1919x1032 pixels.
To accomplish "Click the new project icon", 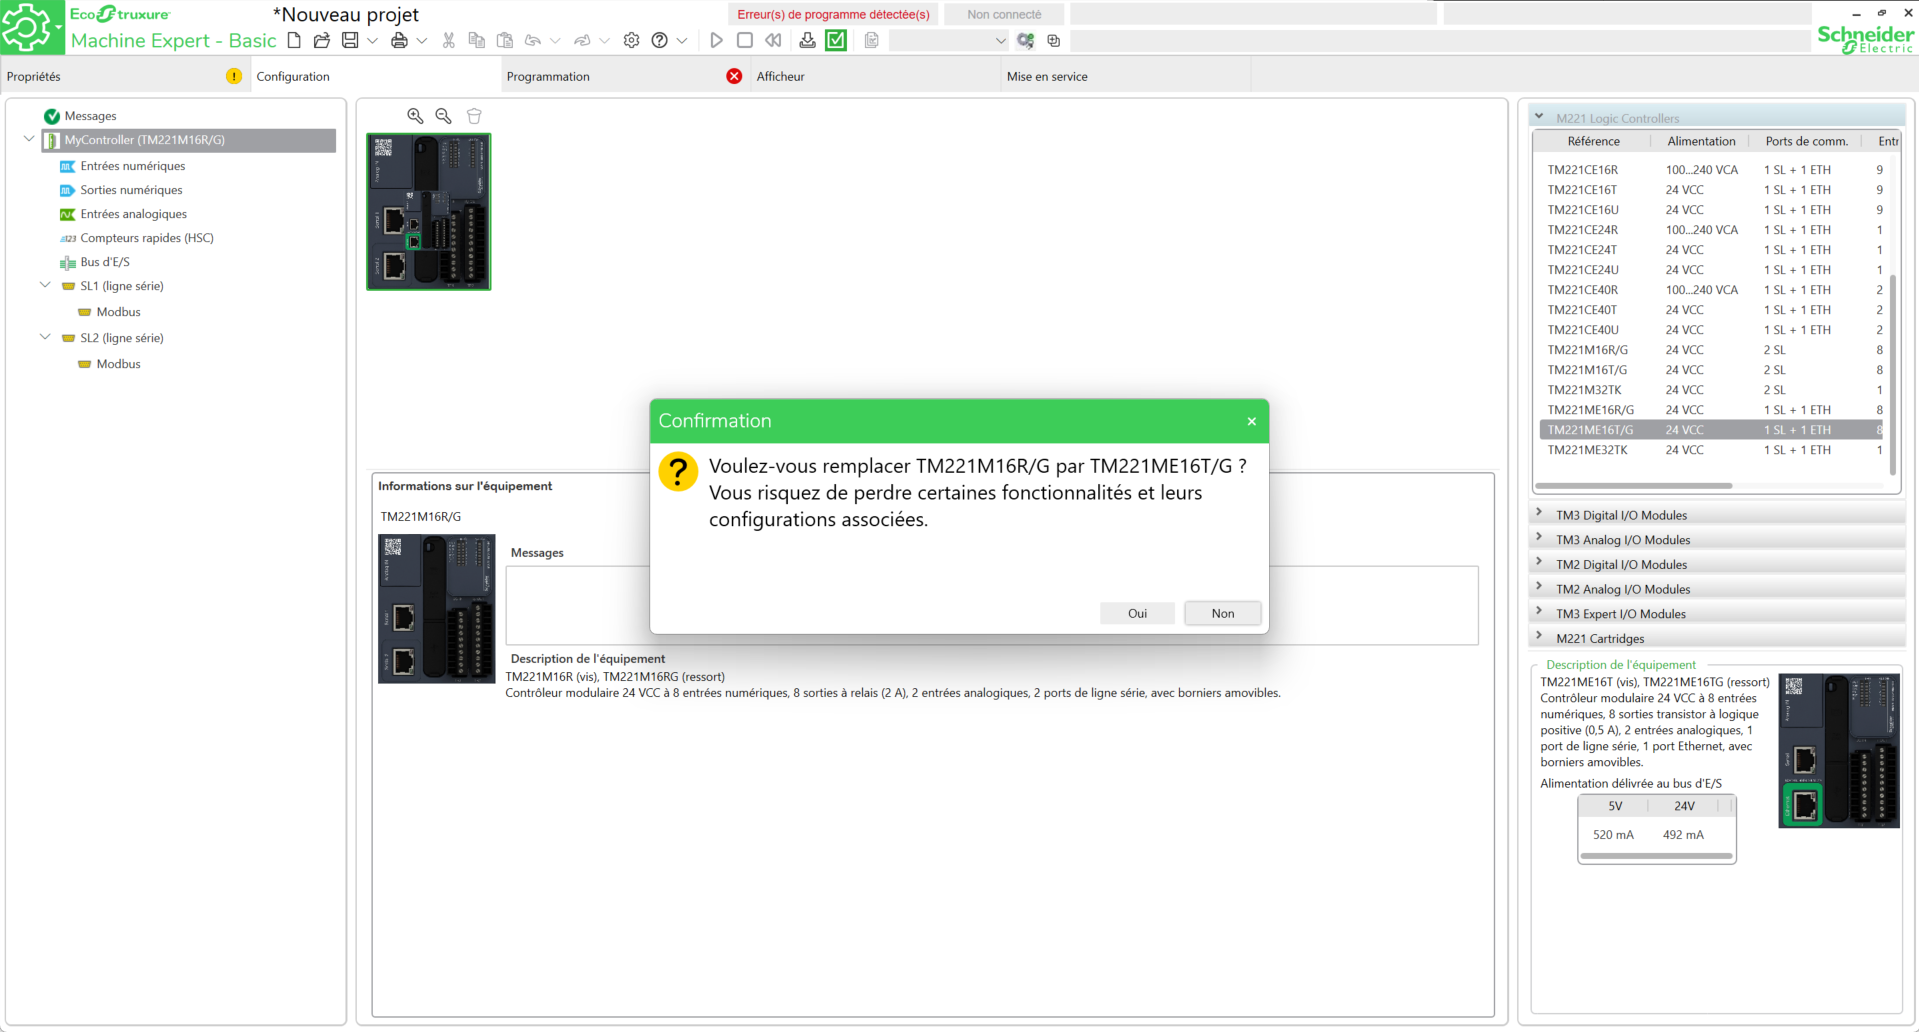I will (x=294, y=40).
